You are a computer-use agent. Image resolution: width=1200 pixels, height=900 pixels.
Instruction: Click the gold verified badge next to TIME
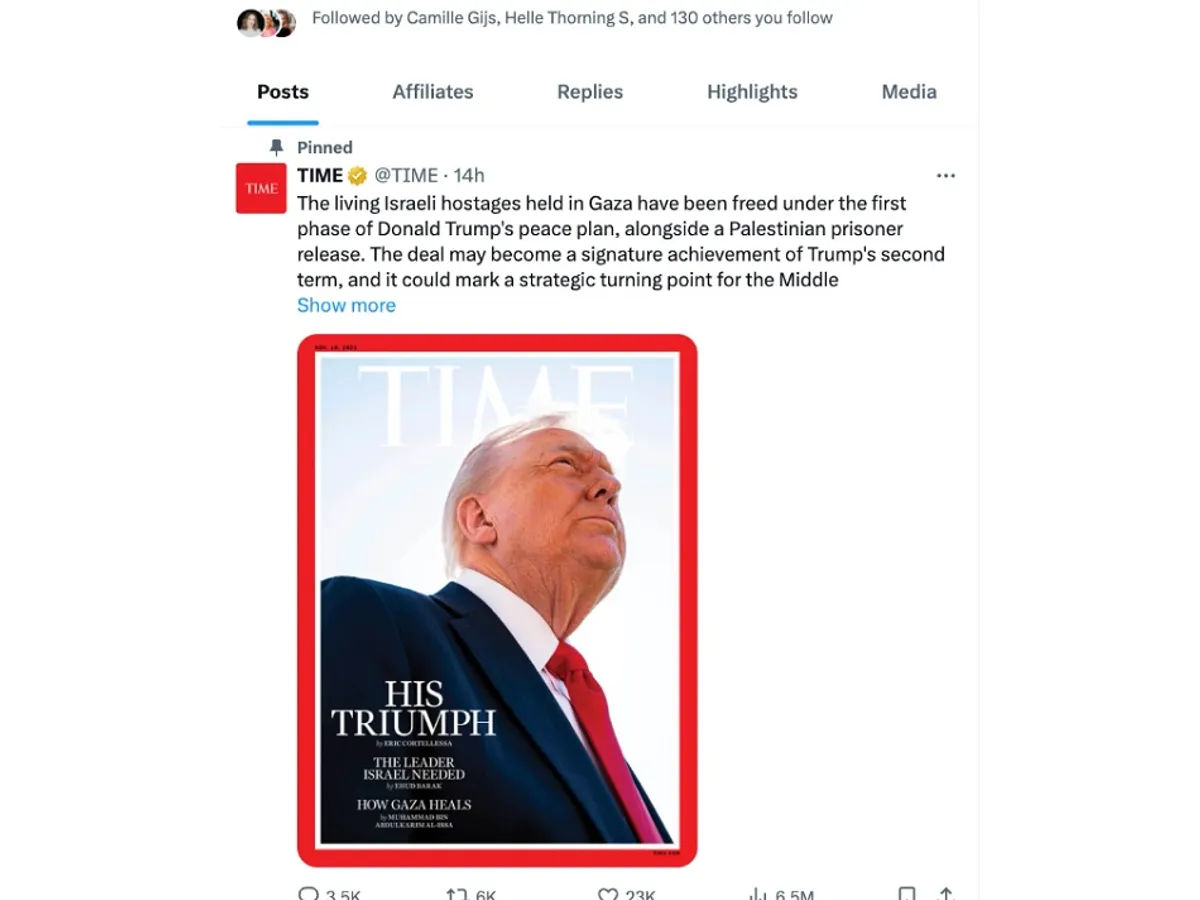coord(358,176)
